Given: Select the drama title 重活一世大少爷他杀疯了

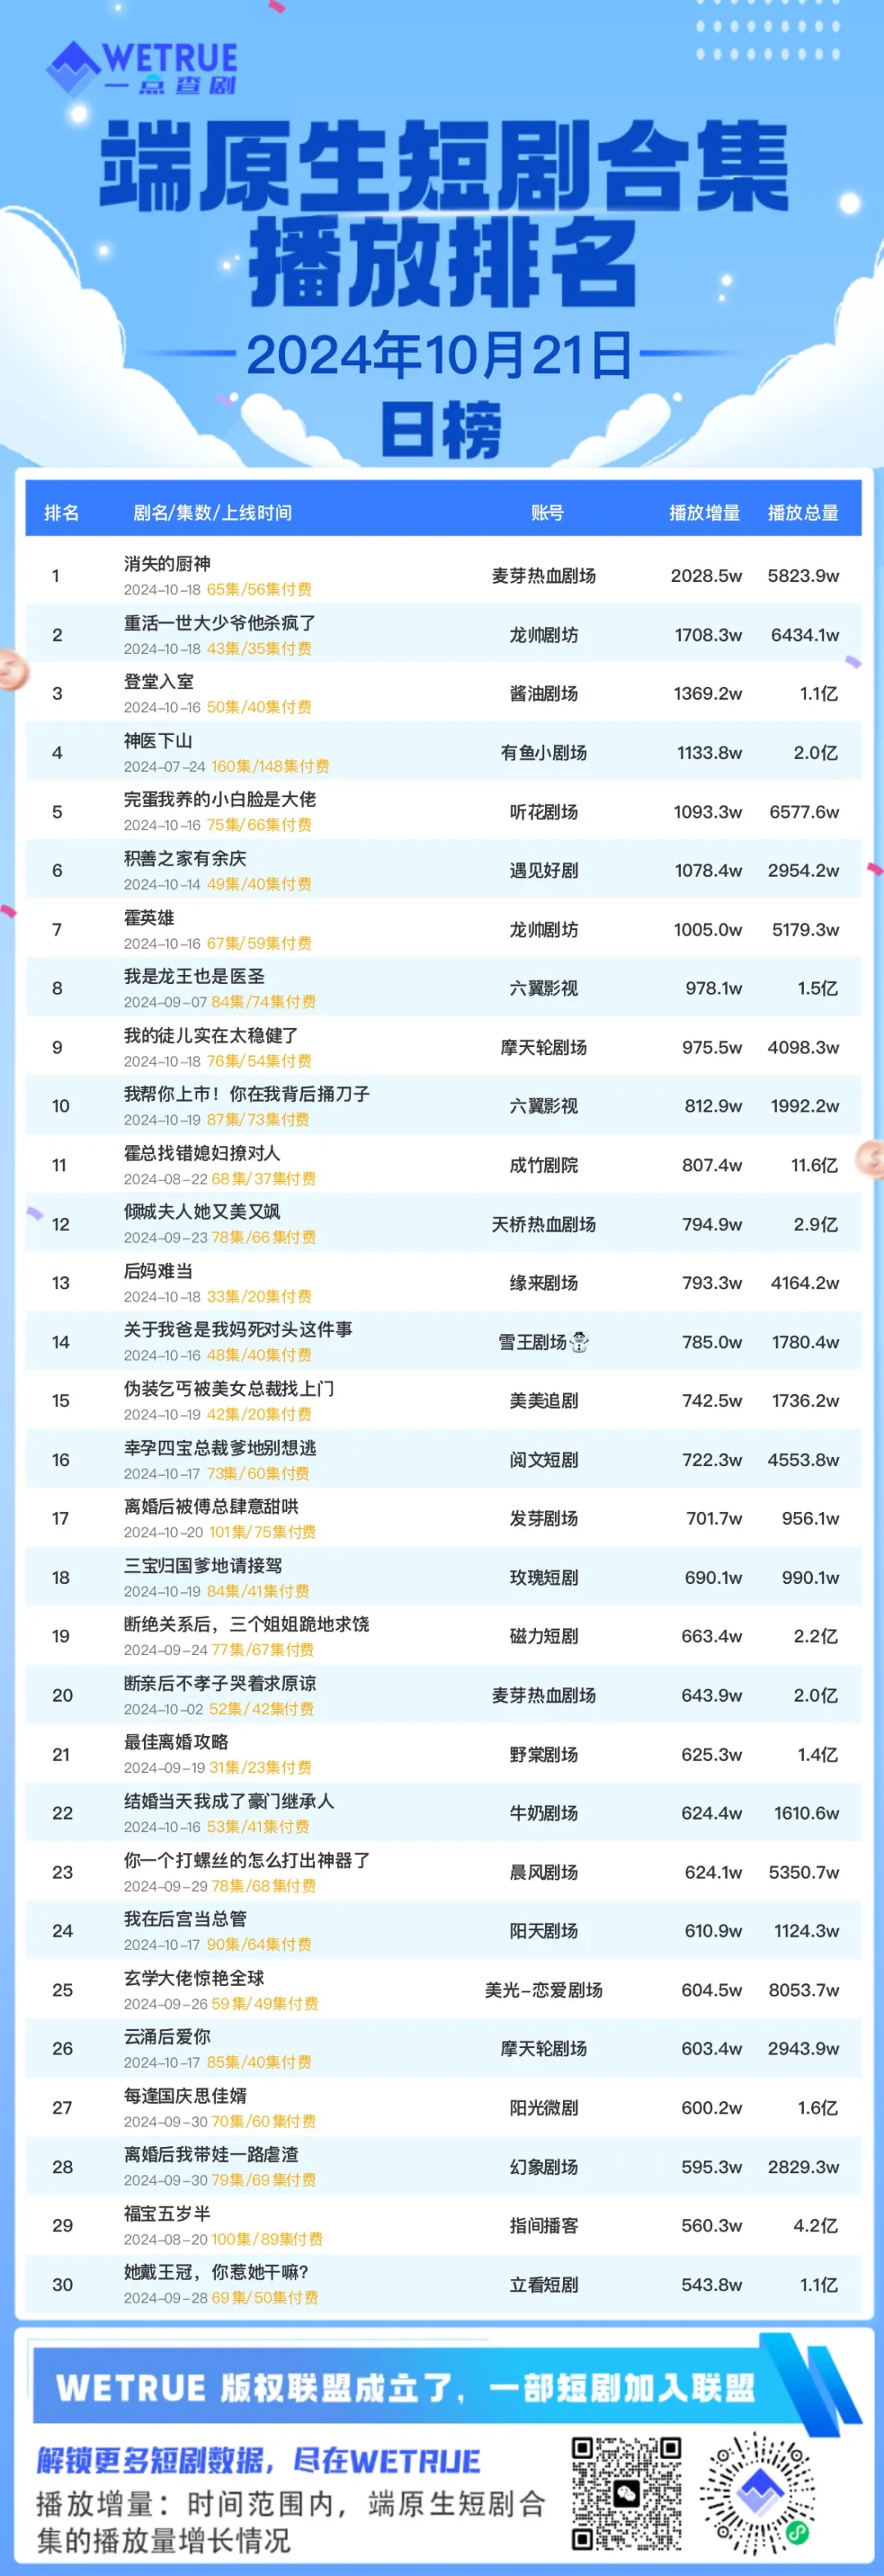Looking at the screenshot, I should point(220,623).
